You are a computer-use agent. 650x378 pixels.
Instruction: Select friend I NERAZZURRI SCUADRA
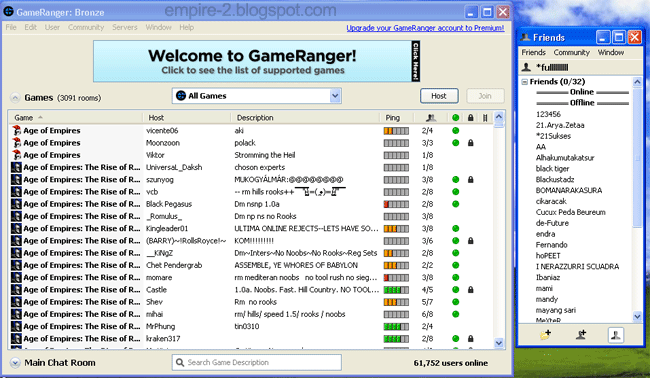pyautogui.click(x=577, y=267)
